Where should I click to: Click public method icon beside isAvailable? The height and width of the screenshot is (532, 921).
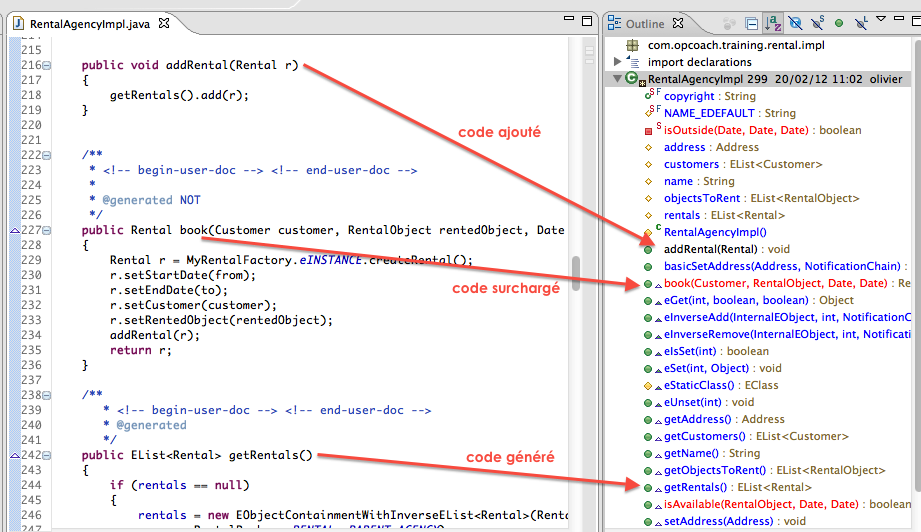pos(648,505)
